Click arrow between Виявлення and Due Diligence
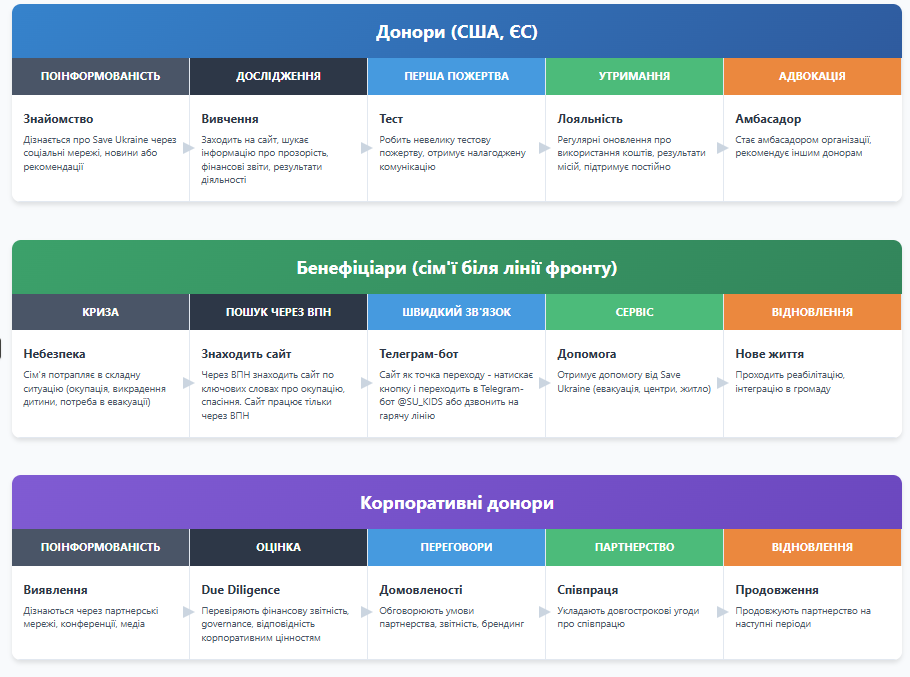This screenshot has width=910, height=677. click(x=189, y=618)
